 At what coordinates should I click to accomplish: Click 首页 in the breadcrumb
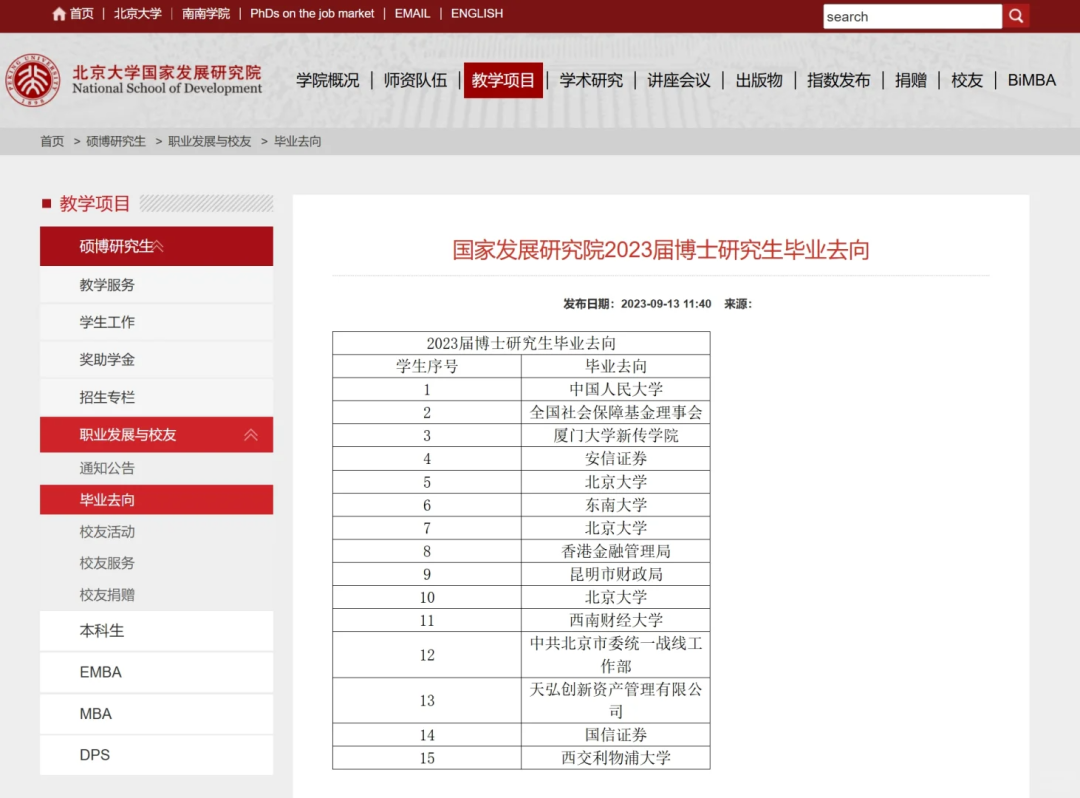52,141
